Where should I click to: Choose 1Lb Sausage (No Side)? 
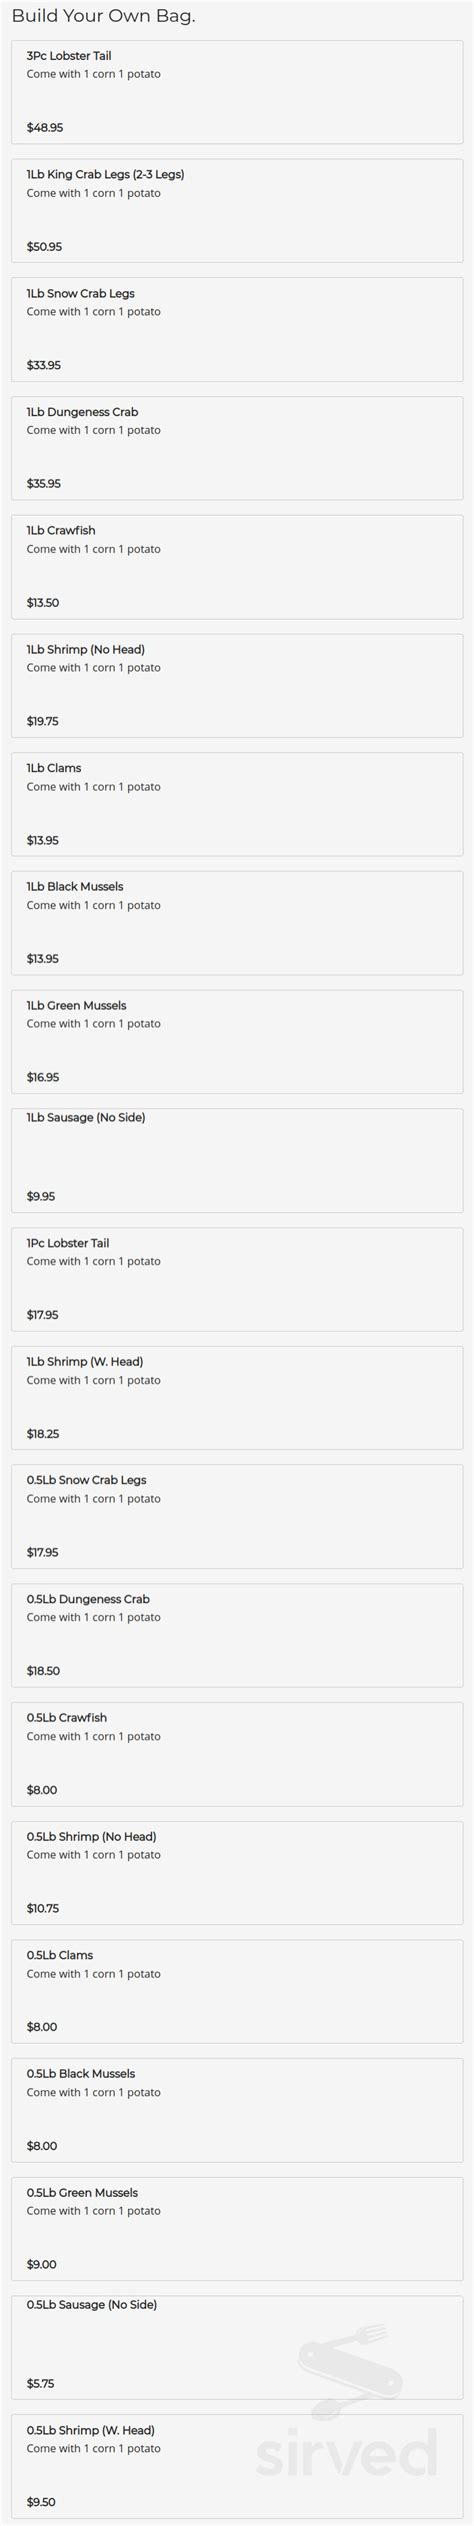(x=237, y=1160)
